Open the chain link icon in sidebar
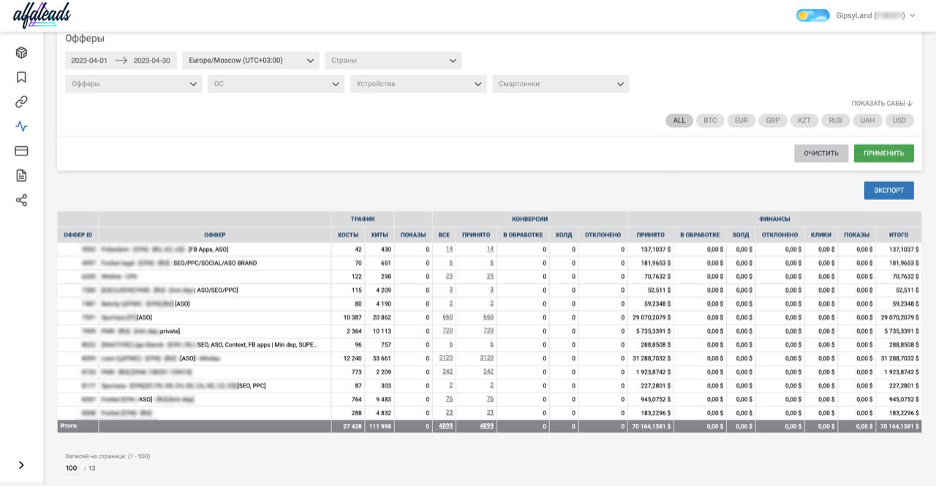Screen dimensions: 936x487 click(21, 102)
